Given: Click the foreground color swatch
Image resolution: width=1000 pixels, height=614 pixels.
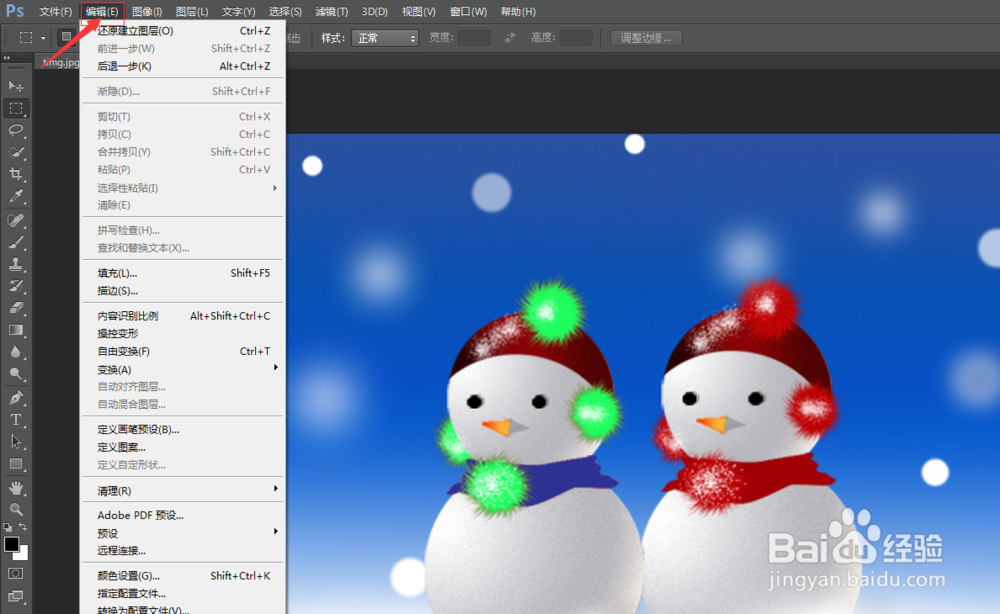Looking at the screenshot, I should pos(11,545).
